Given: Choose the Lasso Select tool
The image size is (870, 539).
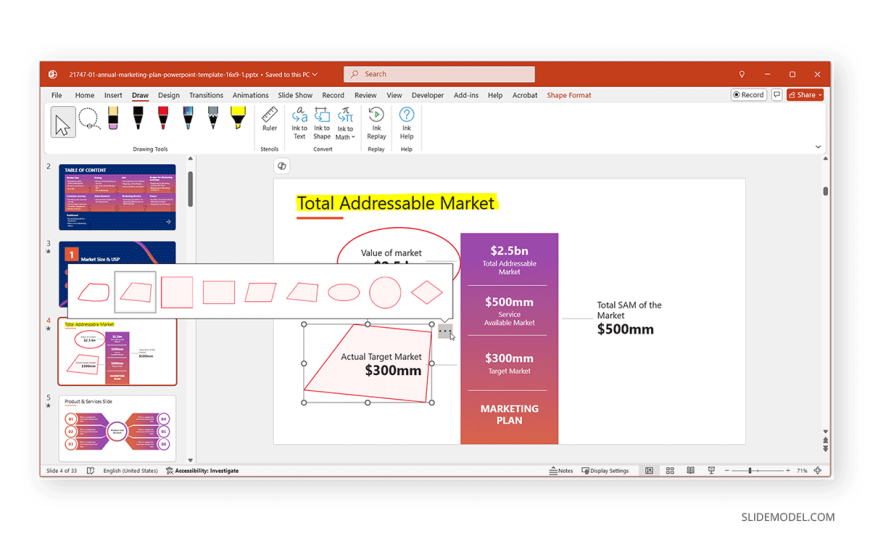Looking at the screenshot, I should (x=89, y=119).
